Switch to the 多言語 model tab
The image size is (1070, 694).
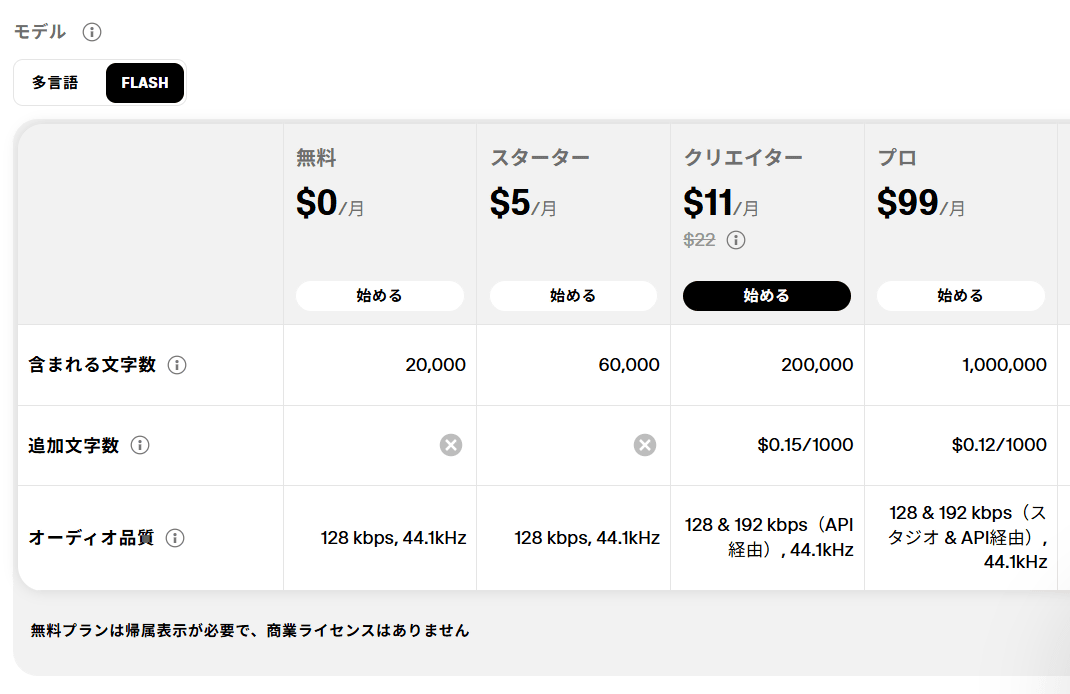point(55,83)
